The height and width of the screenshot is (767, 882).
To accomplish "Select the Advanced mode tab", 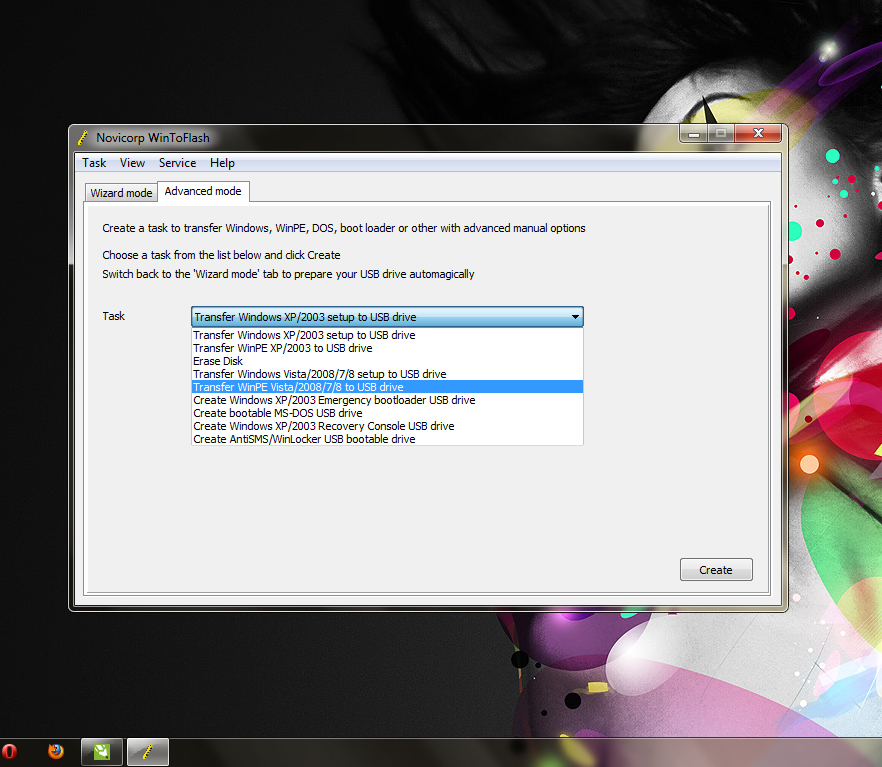I will pyautogui.click(x=203, y=191).
